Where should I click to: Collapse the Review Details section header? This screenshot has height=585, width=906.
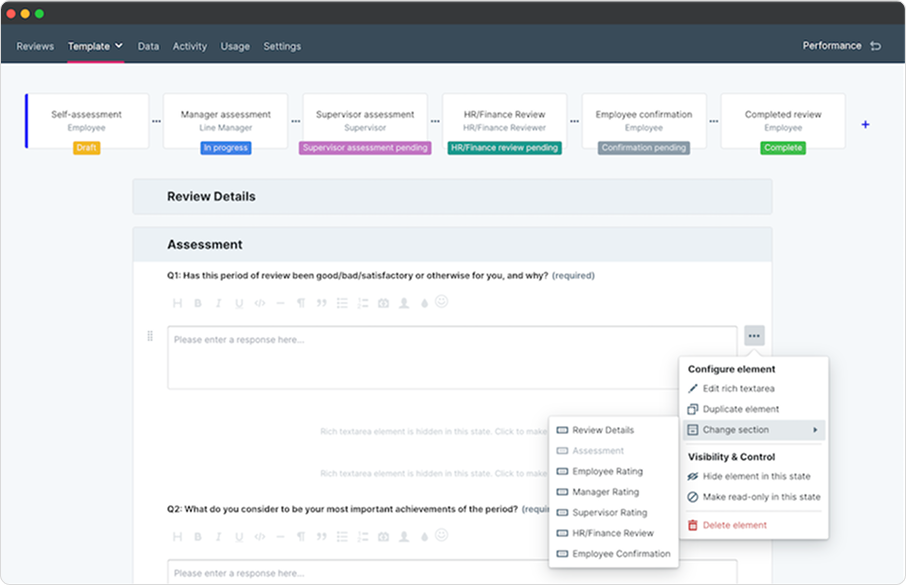(x=452, y=197)
